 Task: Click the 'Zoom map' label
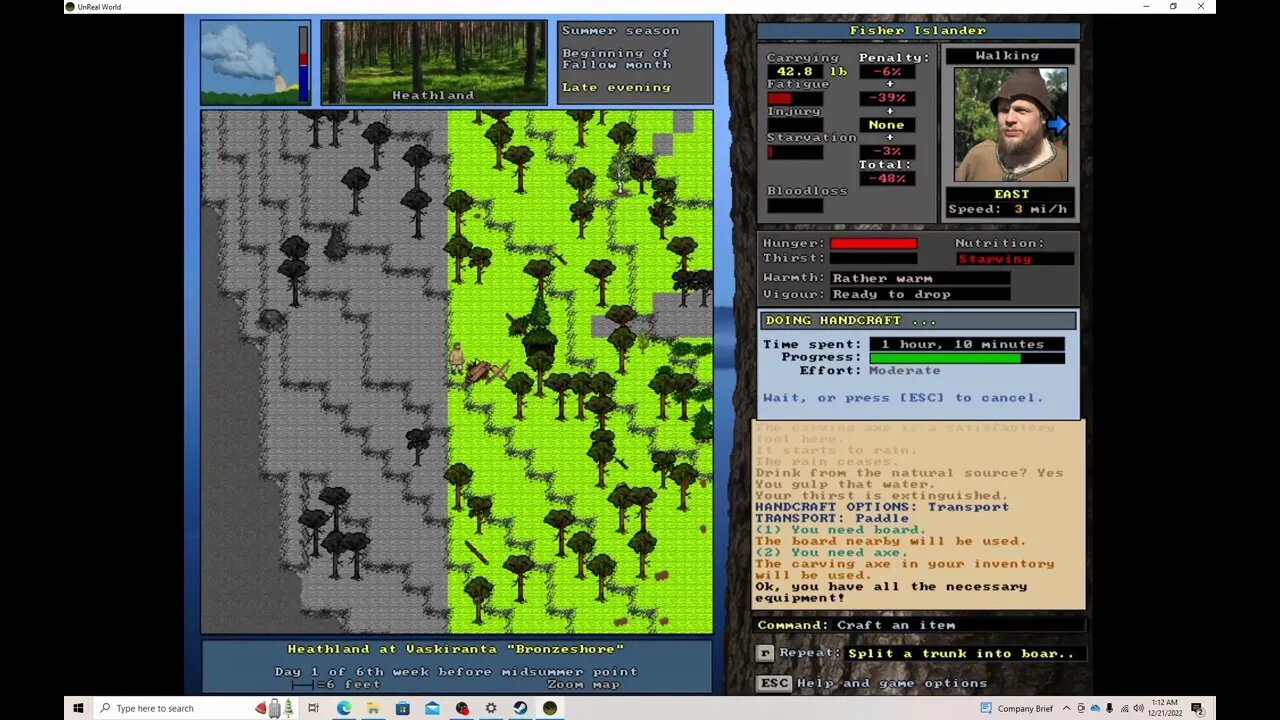(x=583, y=684)
